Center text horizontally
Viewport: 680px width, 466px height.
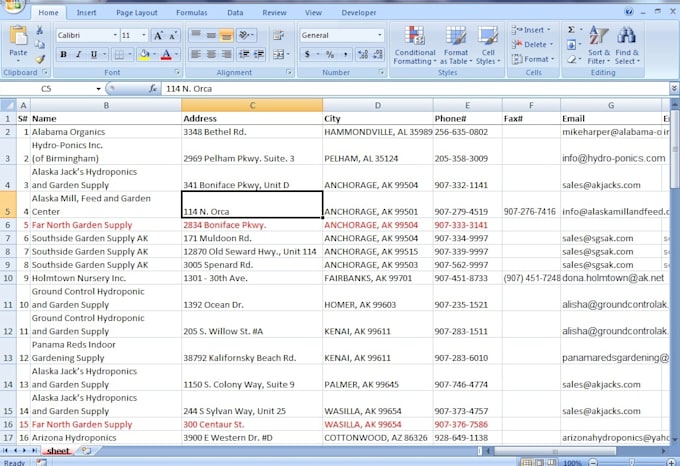pyautogui.click(x=211, y=54)
